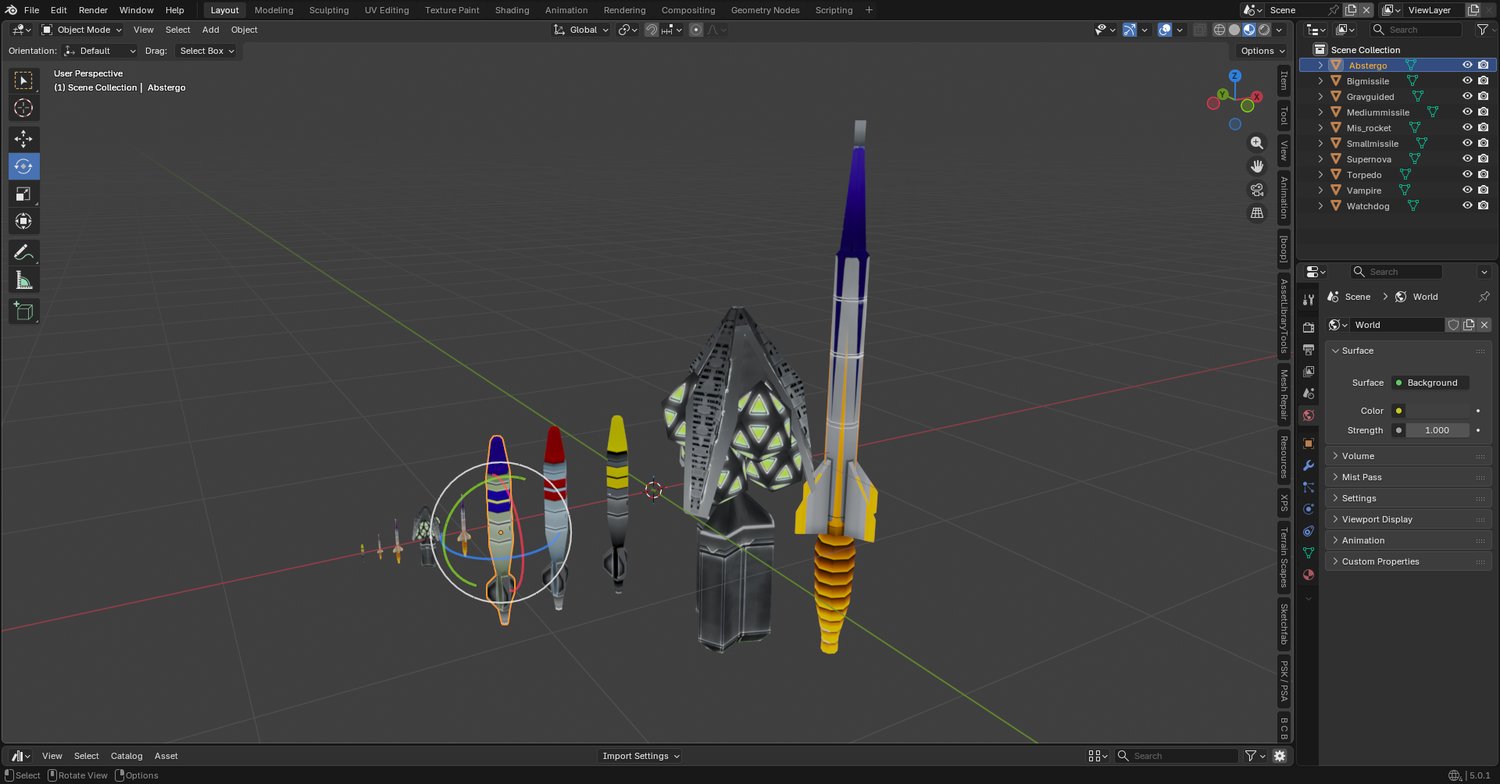
Task: Toggle the camera view icon
Action: pyautogui.click(x=1257, y=190)
